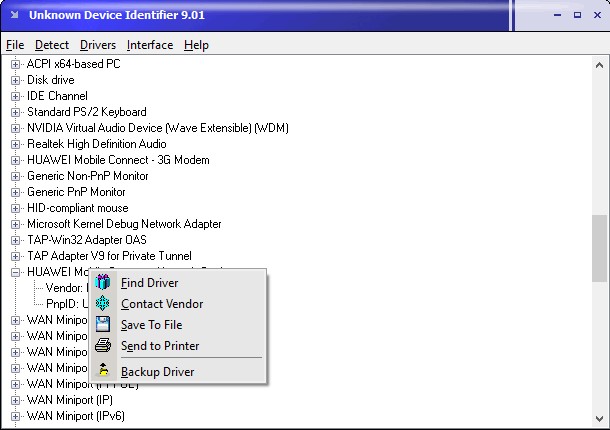This screenshot has height=430, width=610.
Task: Expand WAN Miniport (IP) node
Action: point(15,400)
